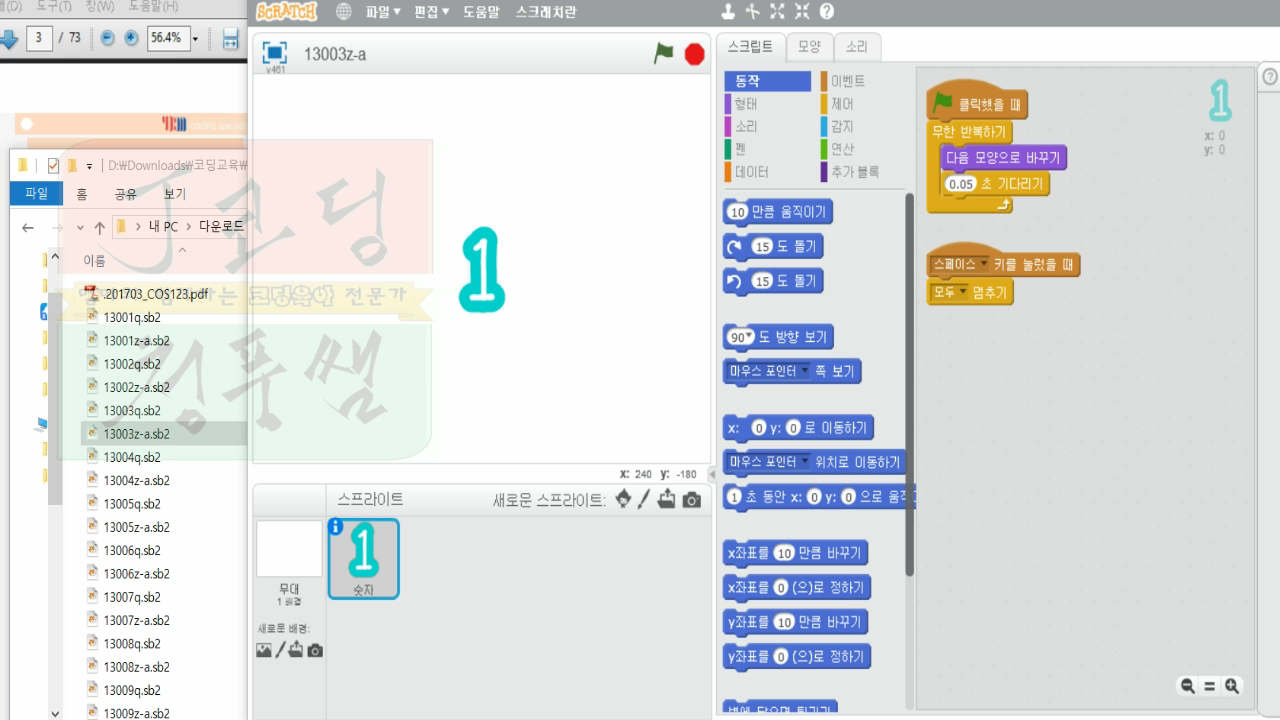Switch to the 모양 costumes tab
The image size is (1280, 720).
pyautogui.click(x=809, y=47)
